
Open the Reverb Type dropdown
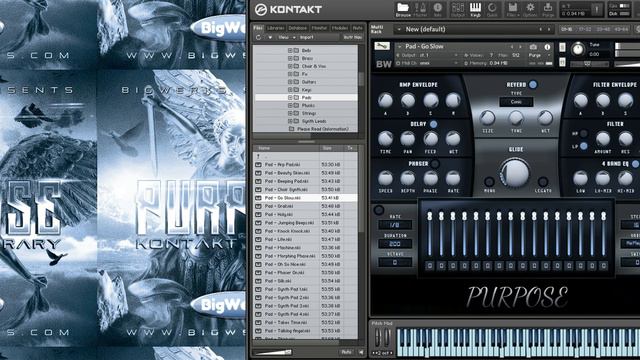click(x=516, y=102)
